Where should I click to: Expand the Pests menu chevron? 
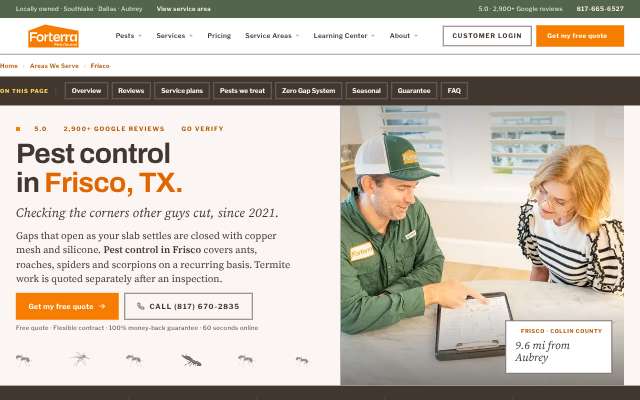click(x=140, y=36)
